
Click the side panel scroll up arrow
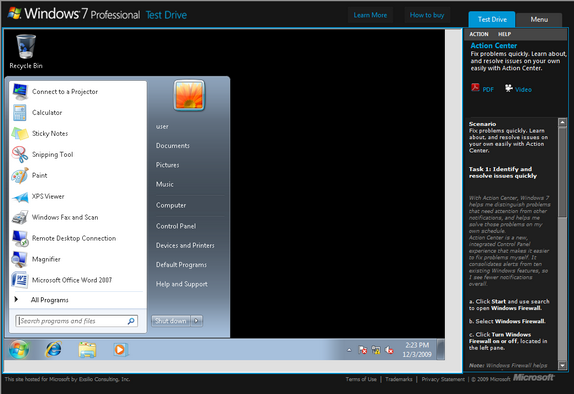[x=562, y=122]
